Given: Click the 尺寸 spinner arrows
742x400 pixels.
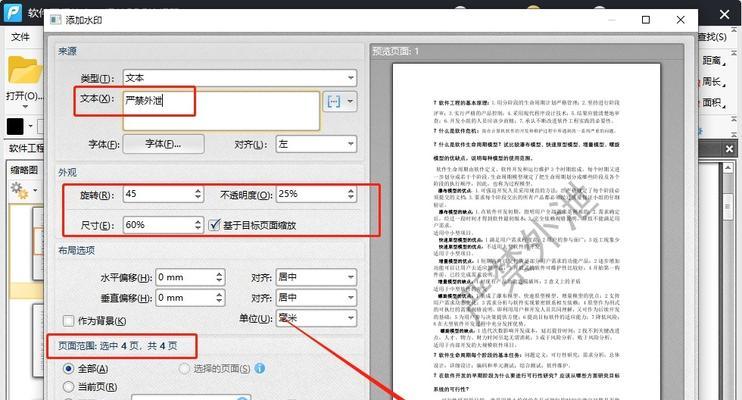Looking at the screenshot, I should (198, 225).
